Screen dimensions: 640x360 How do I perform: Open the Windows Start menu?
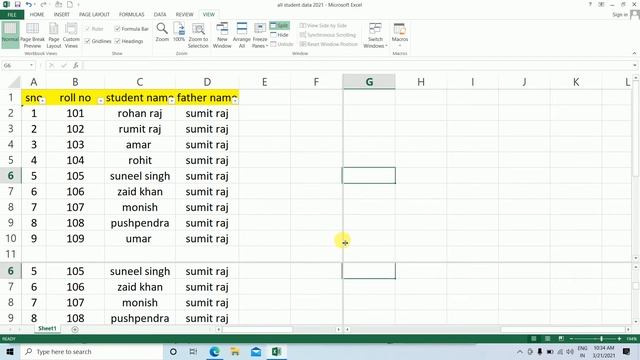click(9, 351)
